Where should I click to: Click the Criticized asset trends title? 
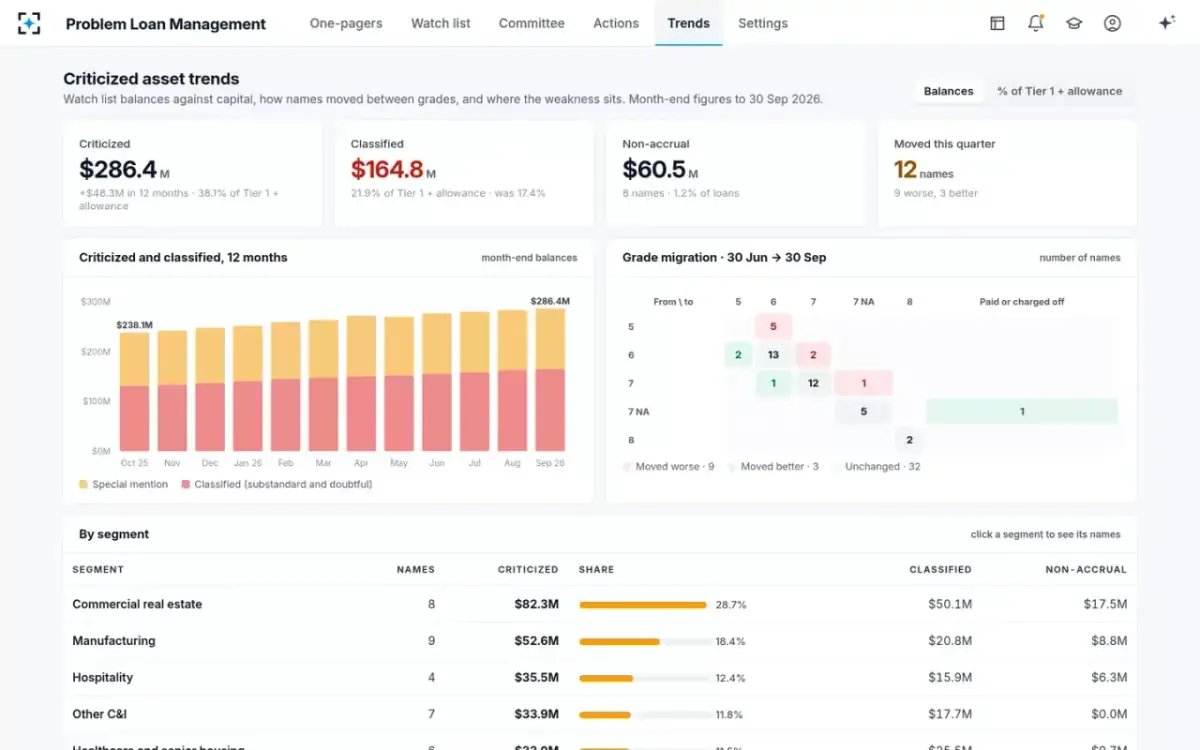(151, 79)
